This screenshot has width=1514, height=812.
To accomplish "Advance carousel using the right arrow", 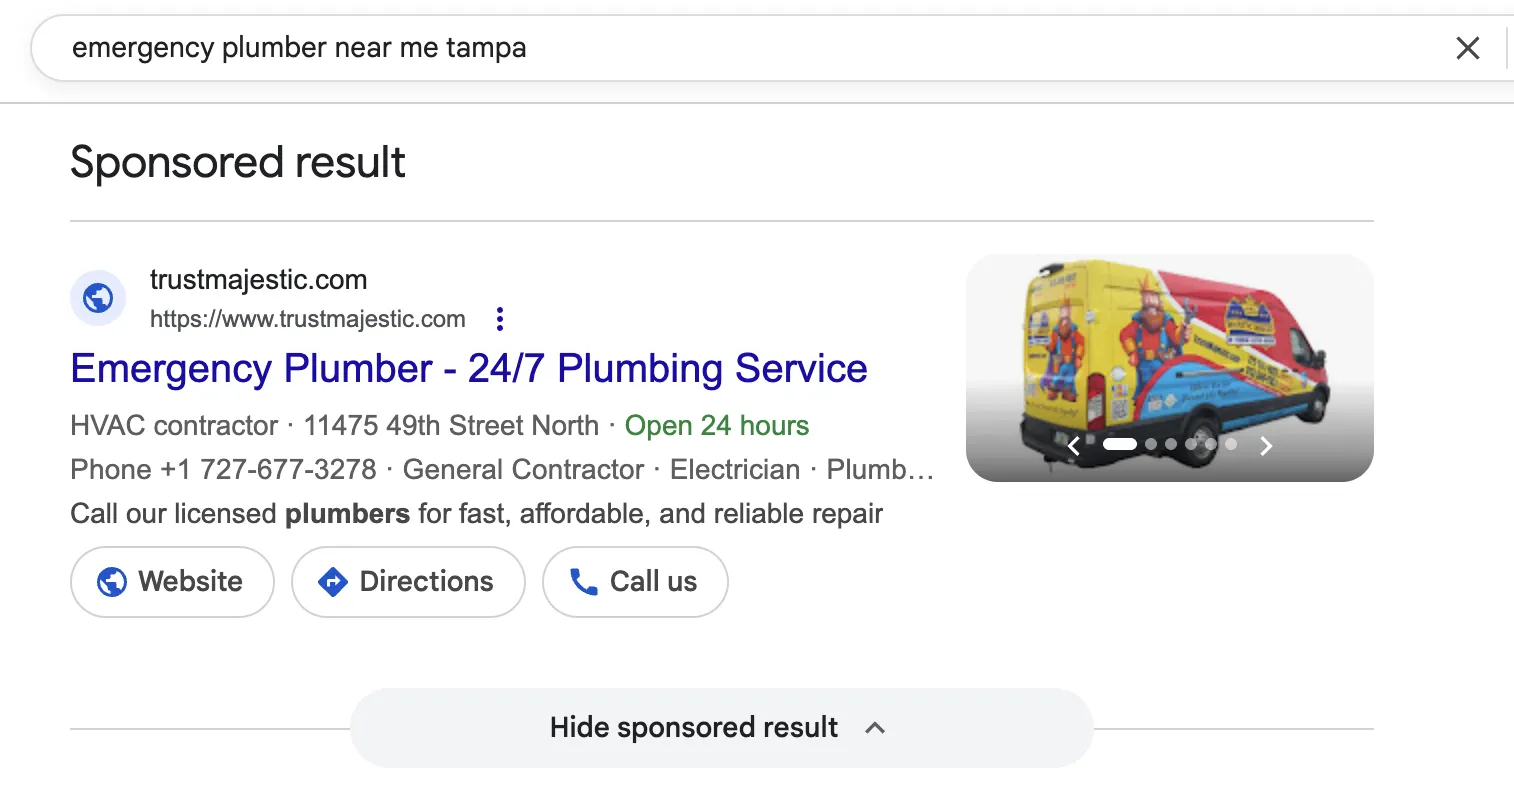I will point(1266,444).
